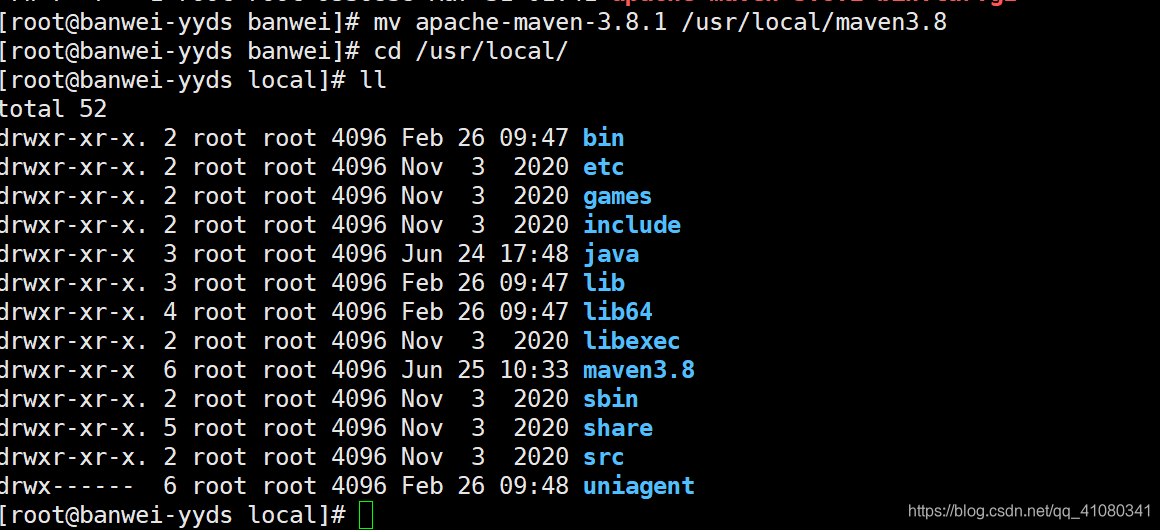Click the 'games' directory name
The height and width of the screenshot is (530, 1160).
[x=617, y=196]
